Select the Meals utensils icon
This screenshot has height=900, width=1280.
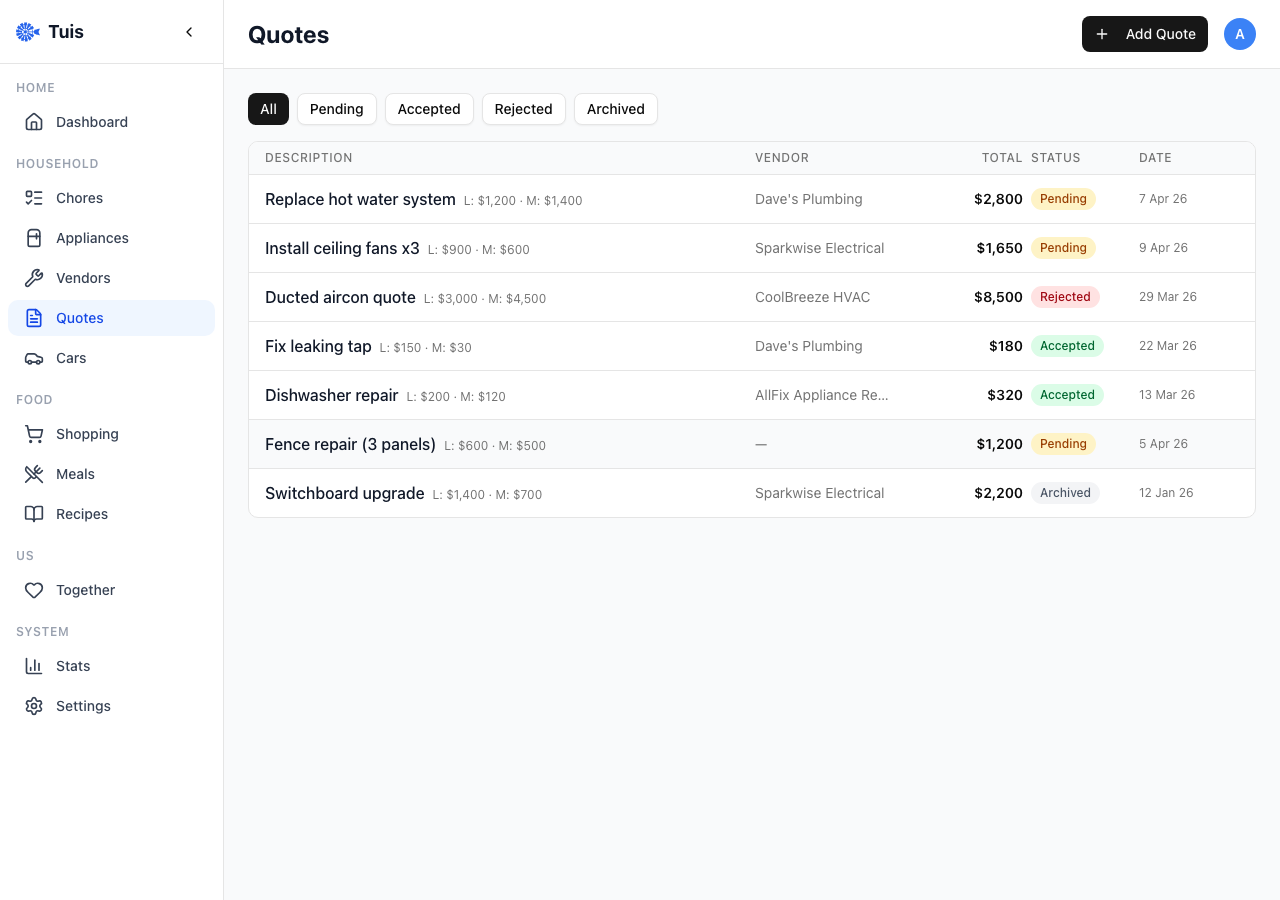click(x=34, y=473)
